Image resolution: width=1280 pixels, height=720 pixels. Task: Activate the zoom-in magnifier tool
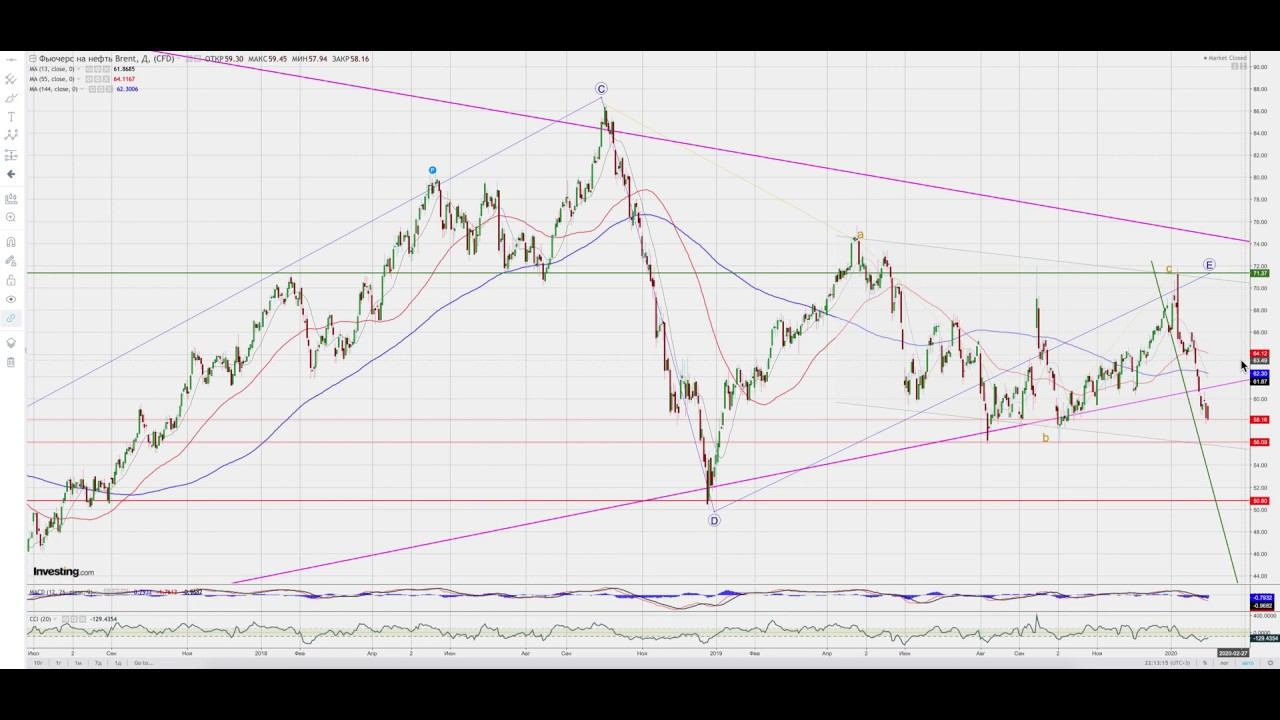pyautogui.click(x=12, y=217)
